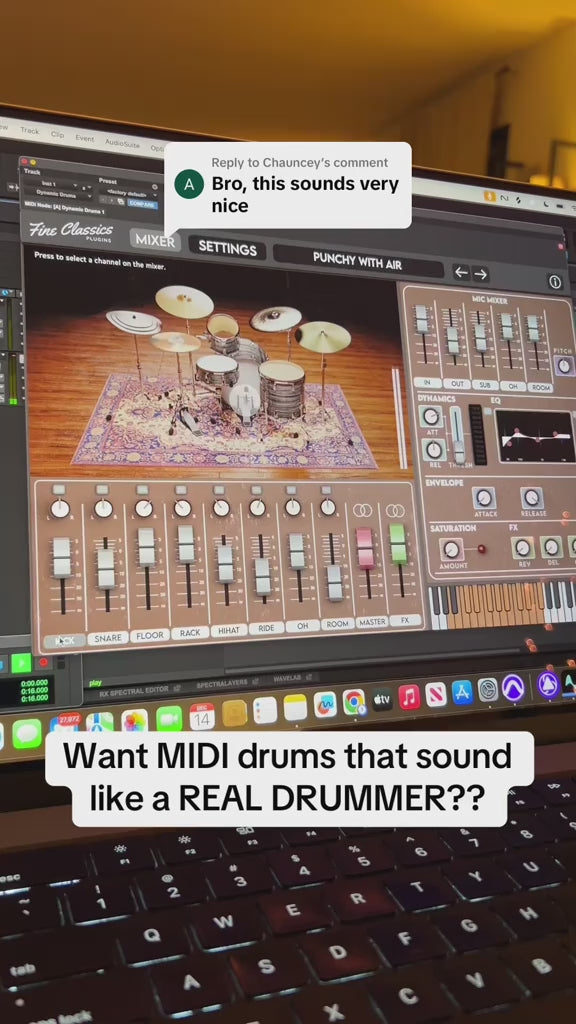
Task: Open the App Store from the dock
Action: (x=462, y=692)
